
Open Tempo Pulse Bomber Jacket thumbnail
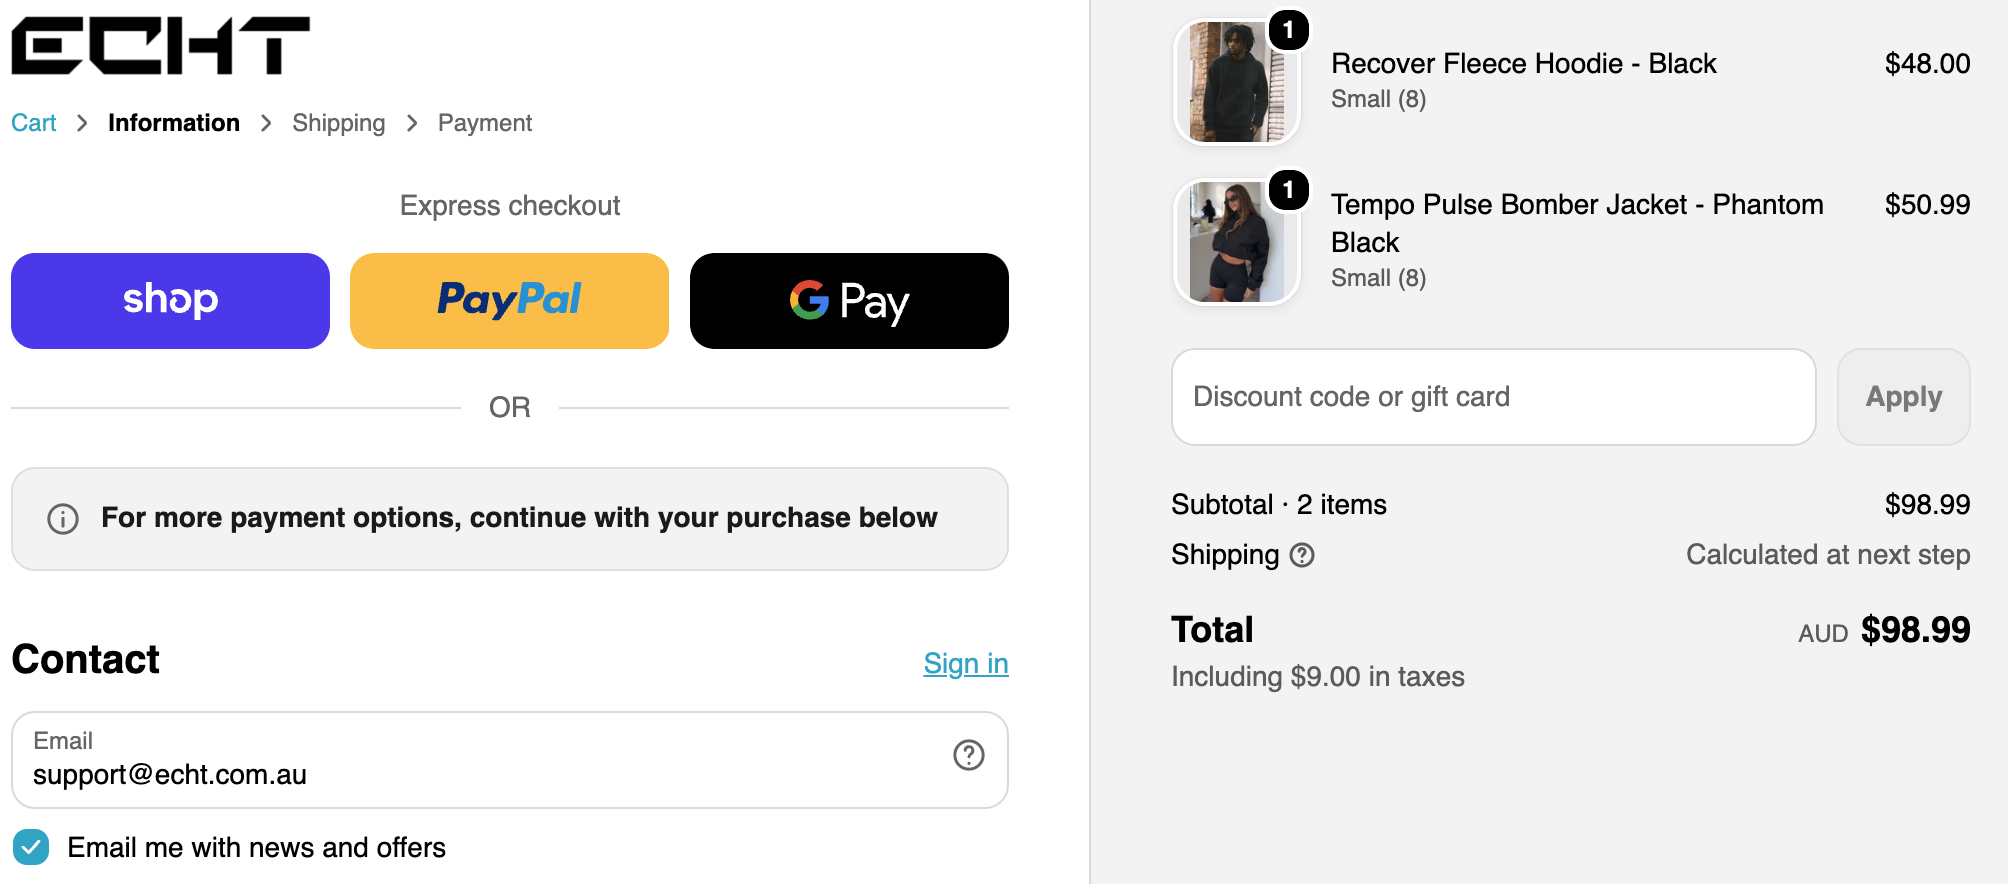pos(1236,242)
